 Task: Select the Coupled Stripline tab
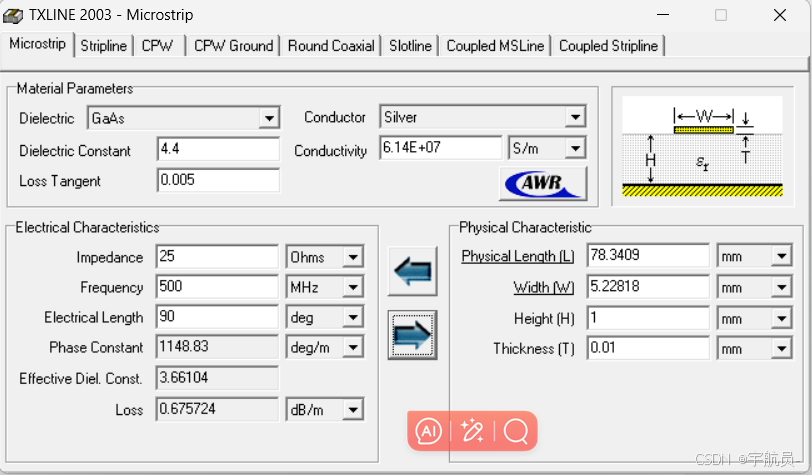point(608,46)
